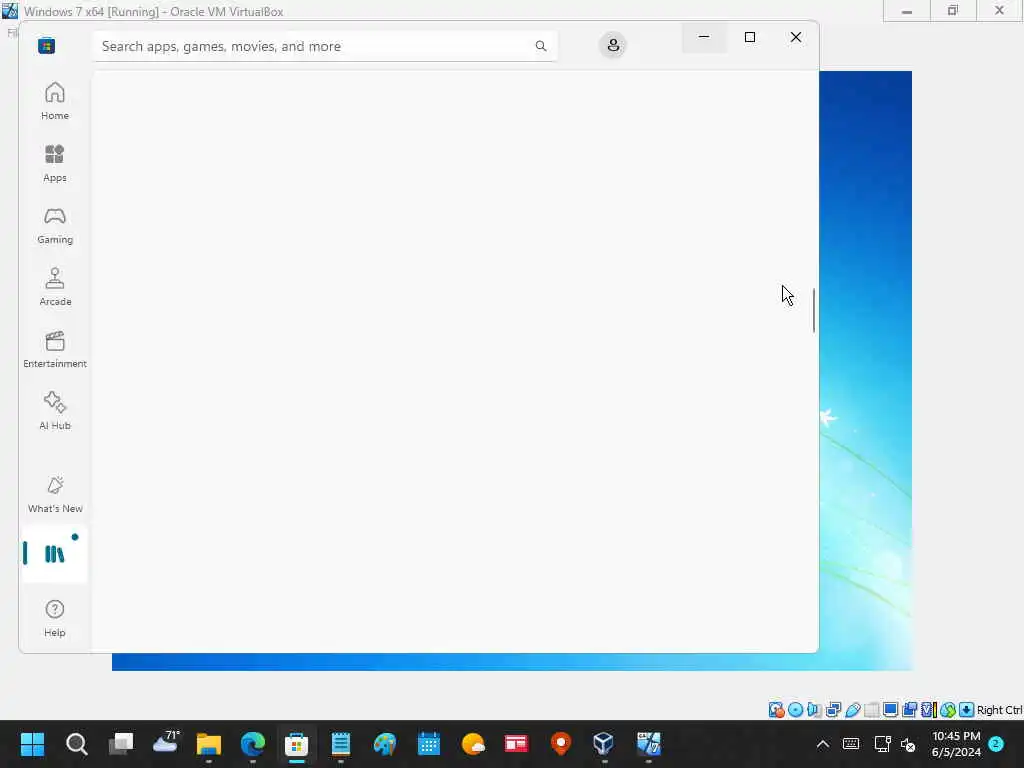Open taskbar Search
Screen dimensions: 1024x768
coord(76,744)
